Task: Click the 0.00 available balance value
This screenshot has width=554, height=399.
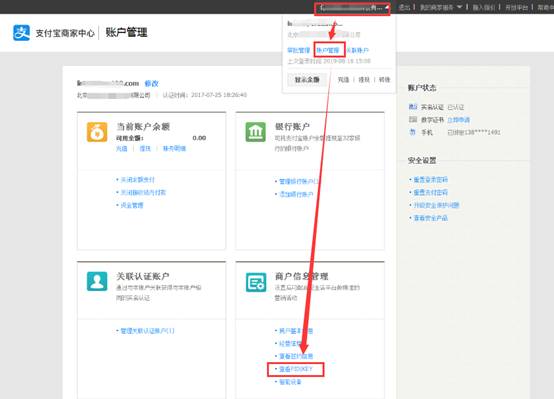Action: coord(199,138)
